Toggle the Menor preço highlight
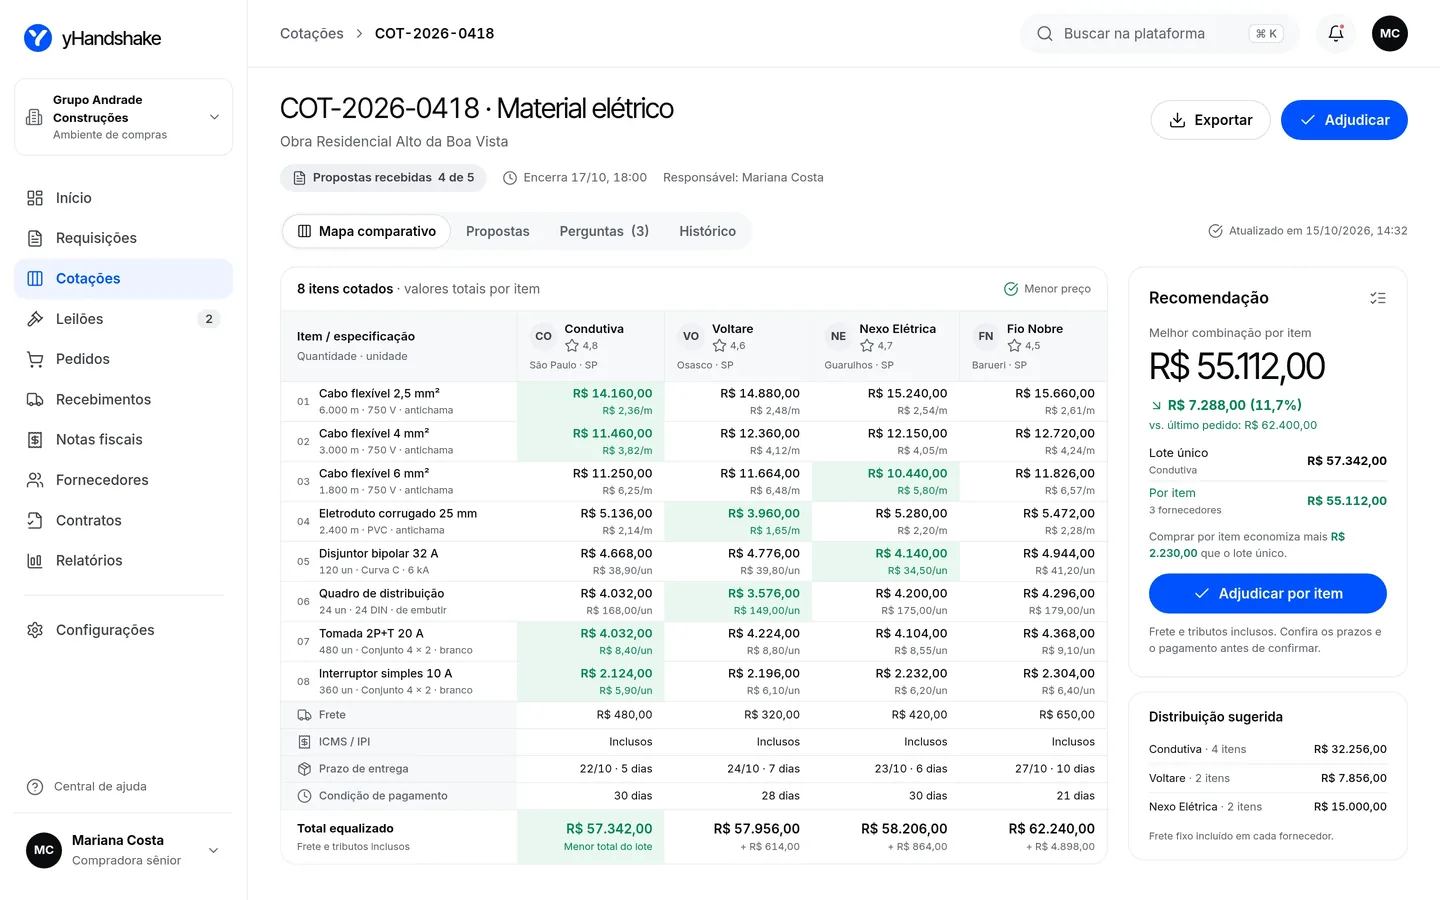The height and width of the screenshot is (900, 1440). [1047, 289]
